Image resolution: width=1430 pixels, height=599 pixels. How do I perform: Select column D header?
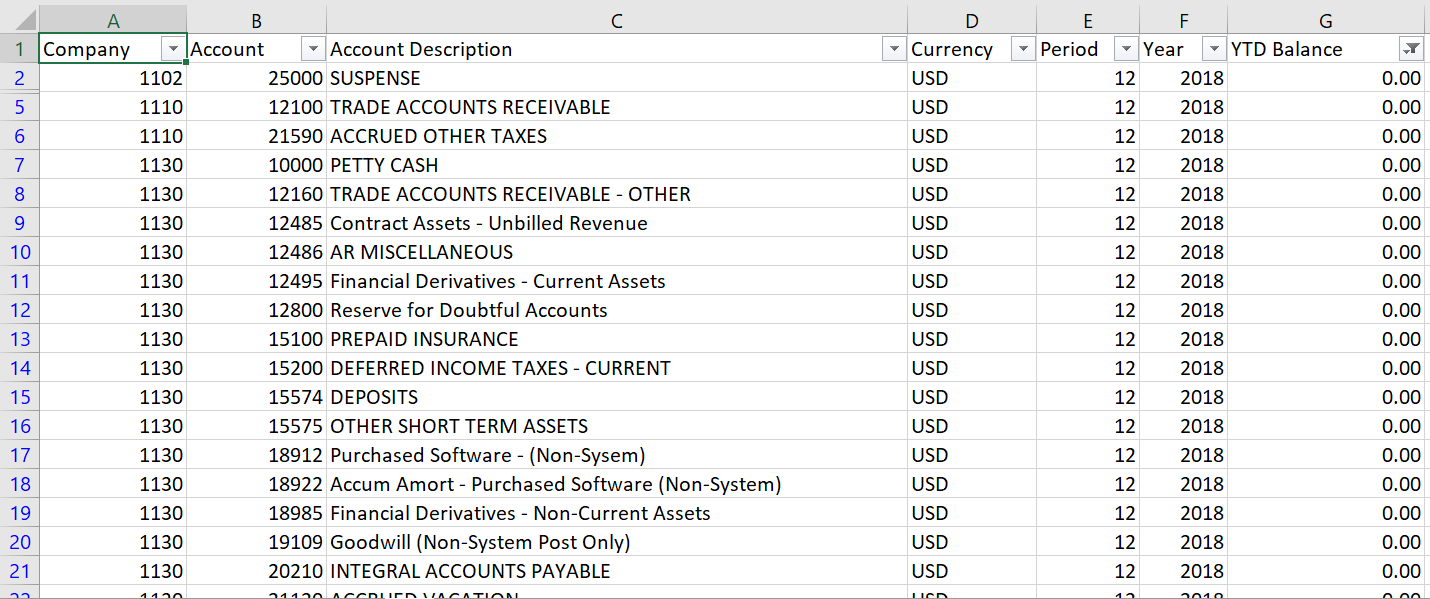972,20
